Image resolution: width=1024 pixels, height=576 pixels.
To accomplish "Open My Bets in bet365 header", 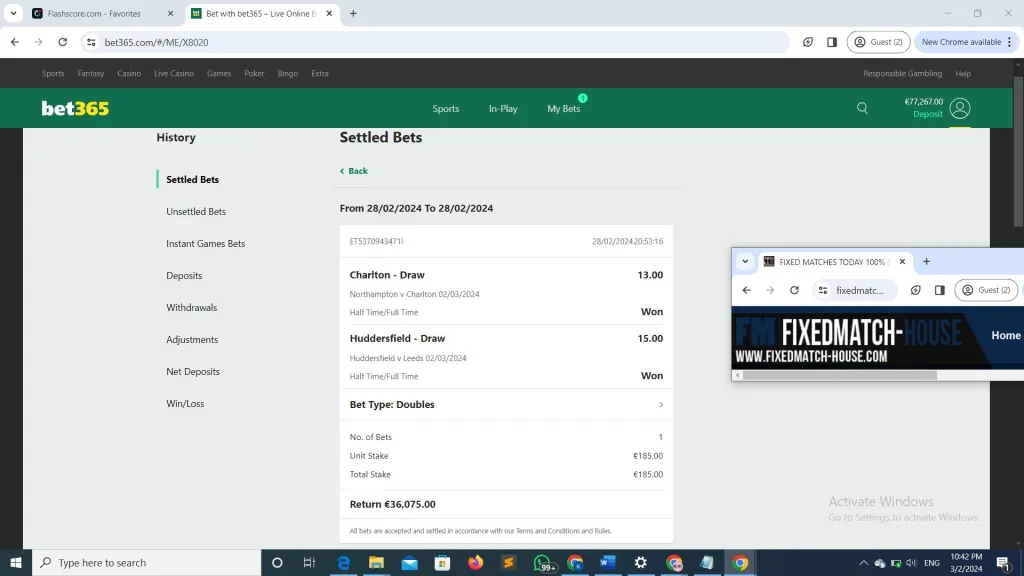I will point(563,108).
